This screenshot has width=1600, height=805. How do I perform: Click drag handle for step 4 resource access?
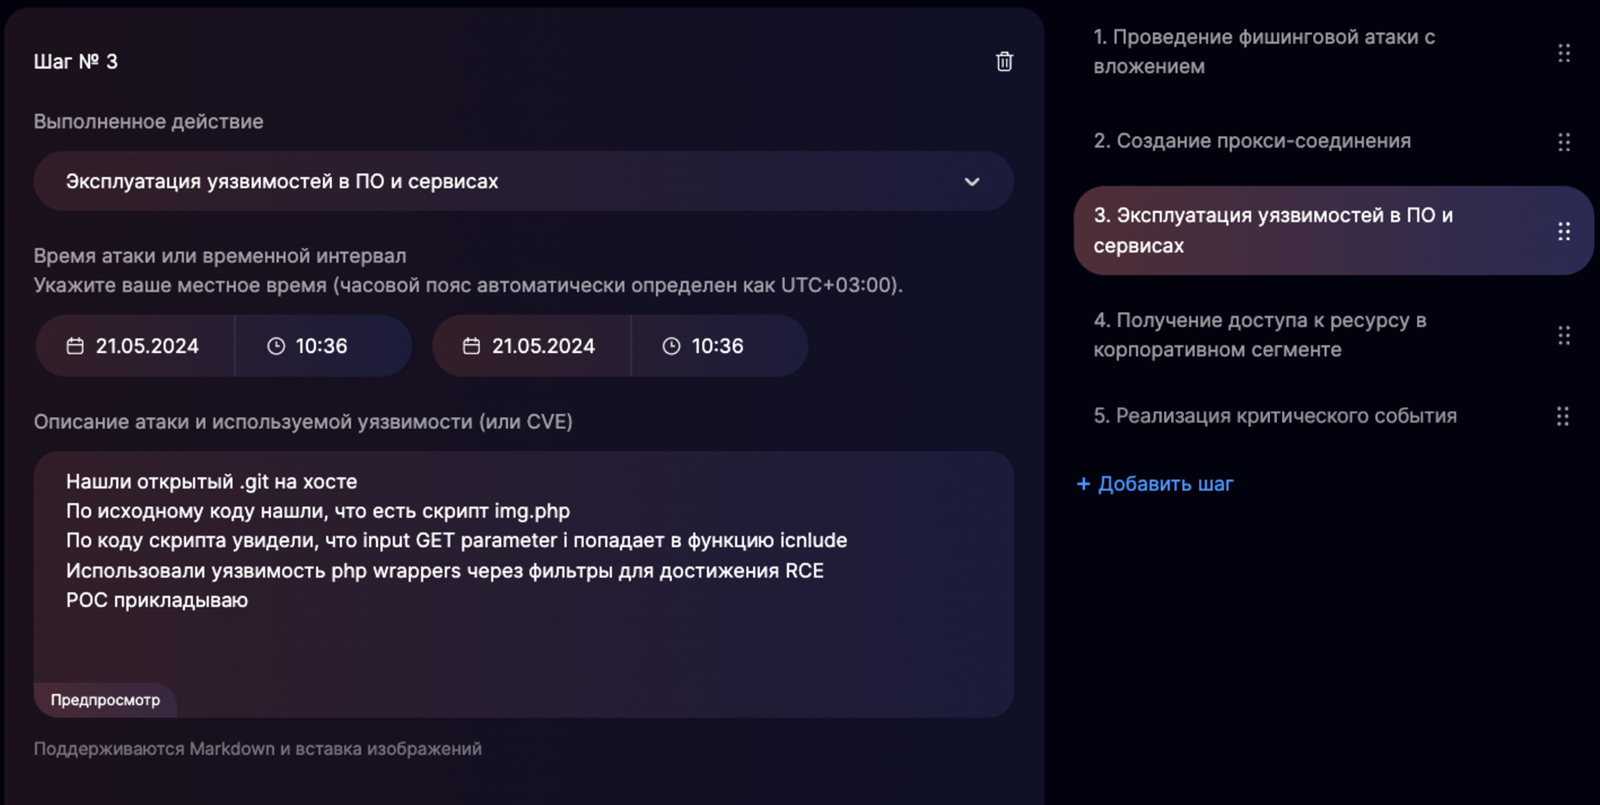pos(1564,336)
